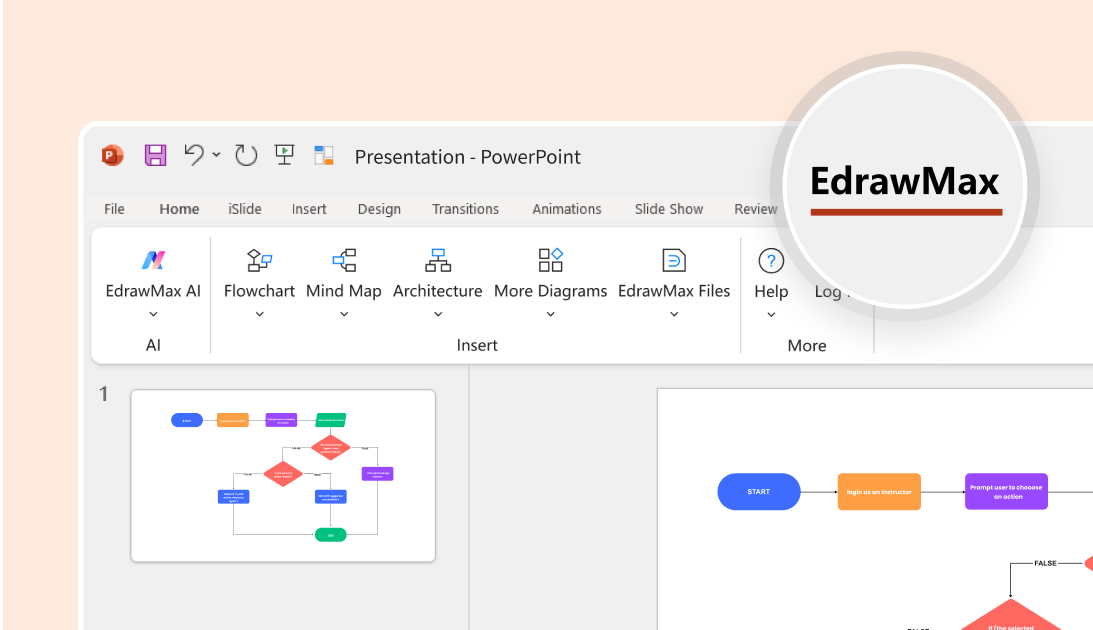Open the File tab
Screen dimensions: 1093x630
point(114,209)
